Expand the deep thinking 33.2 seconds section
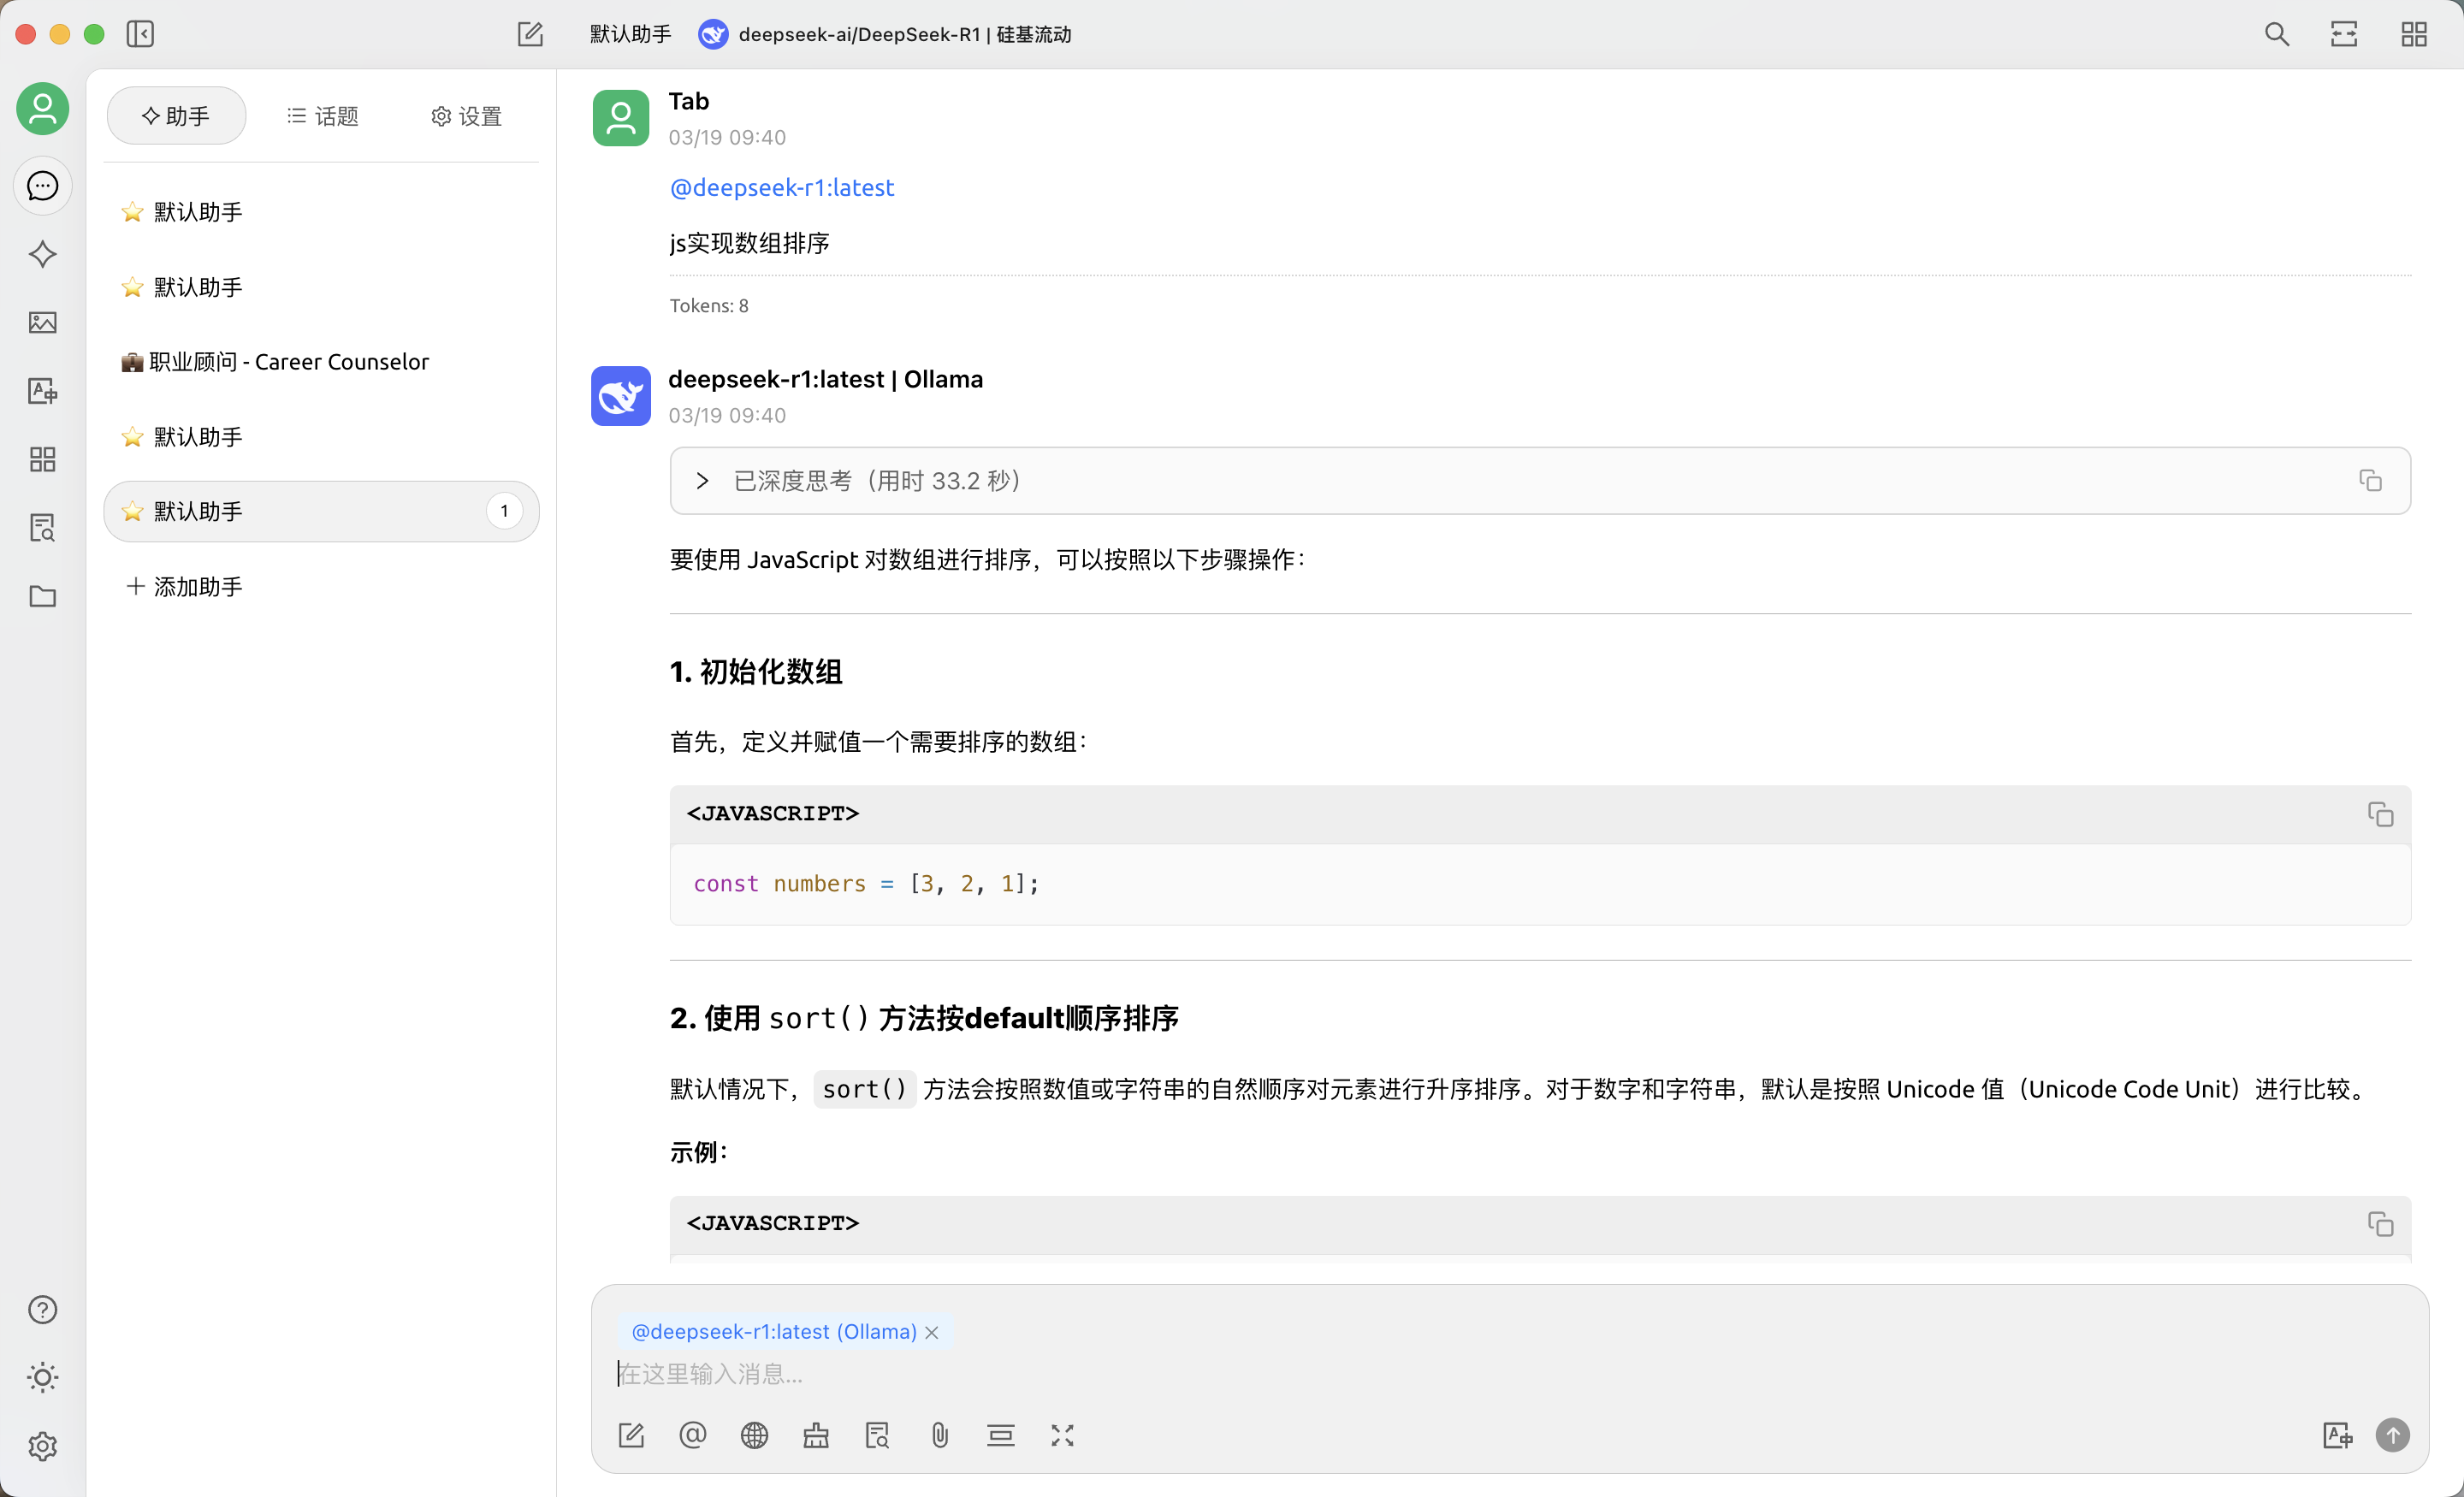 [x=1540, y=481]
